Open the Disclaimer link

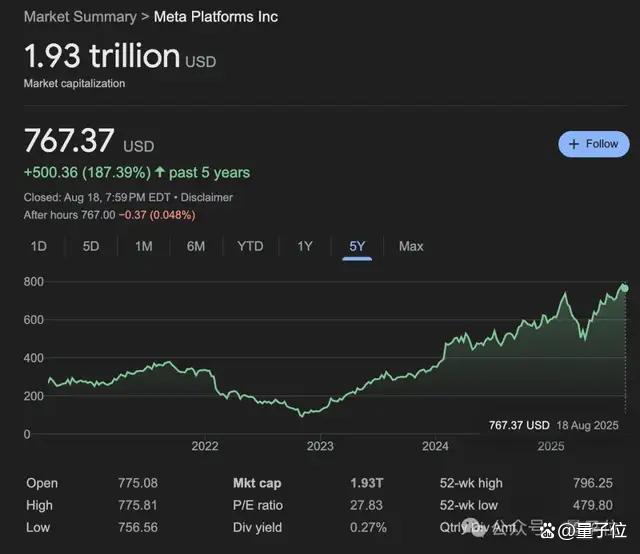[207, 198]
